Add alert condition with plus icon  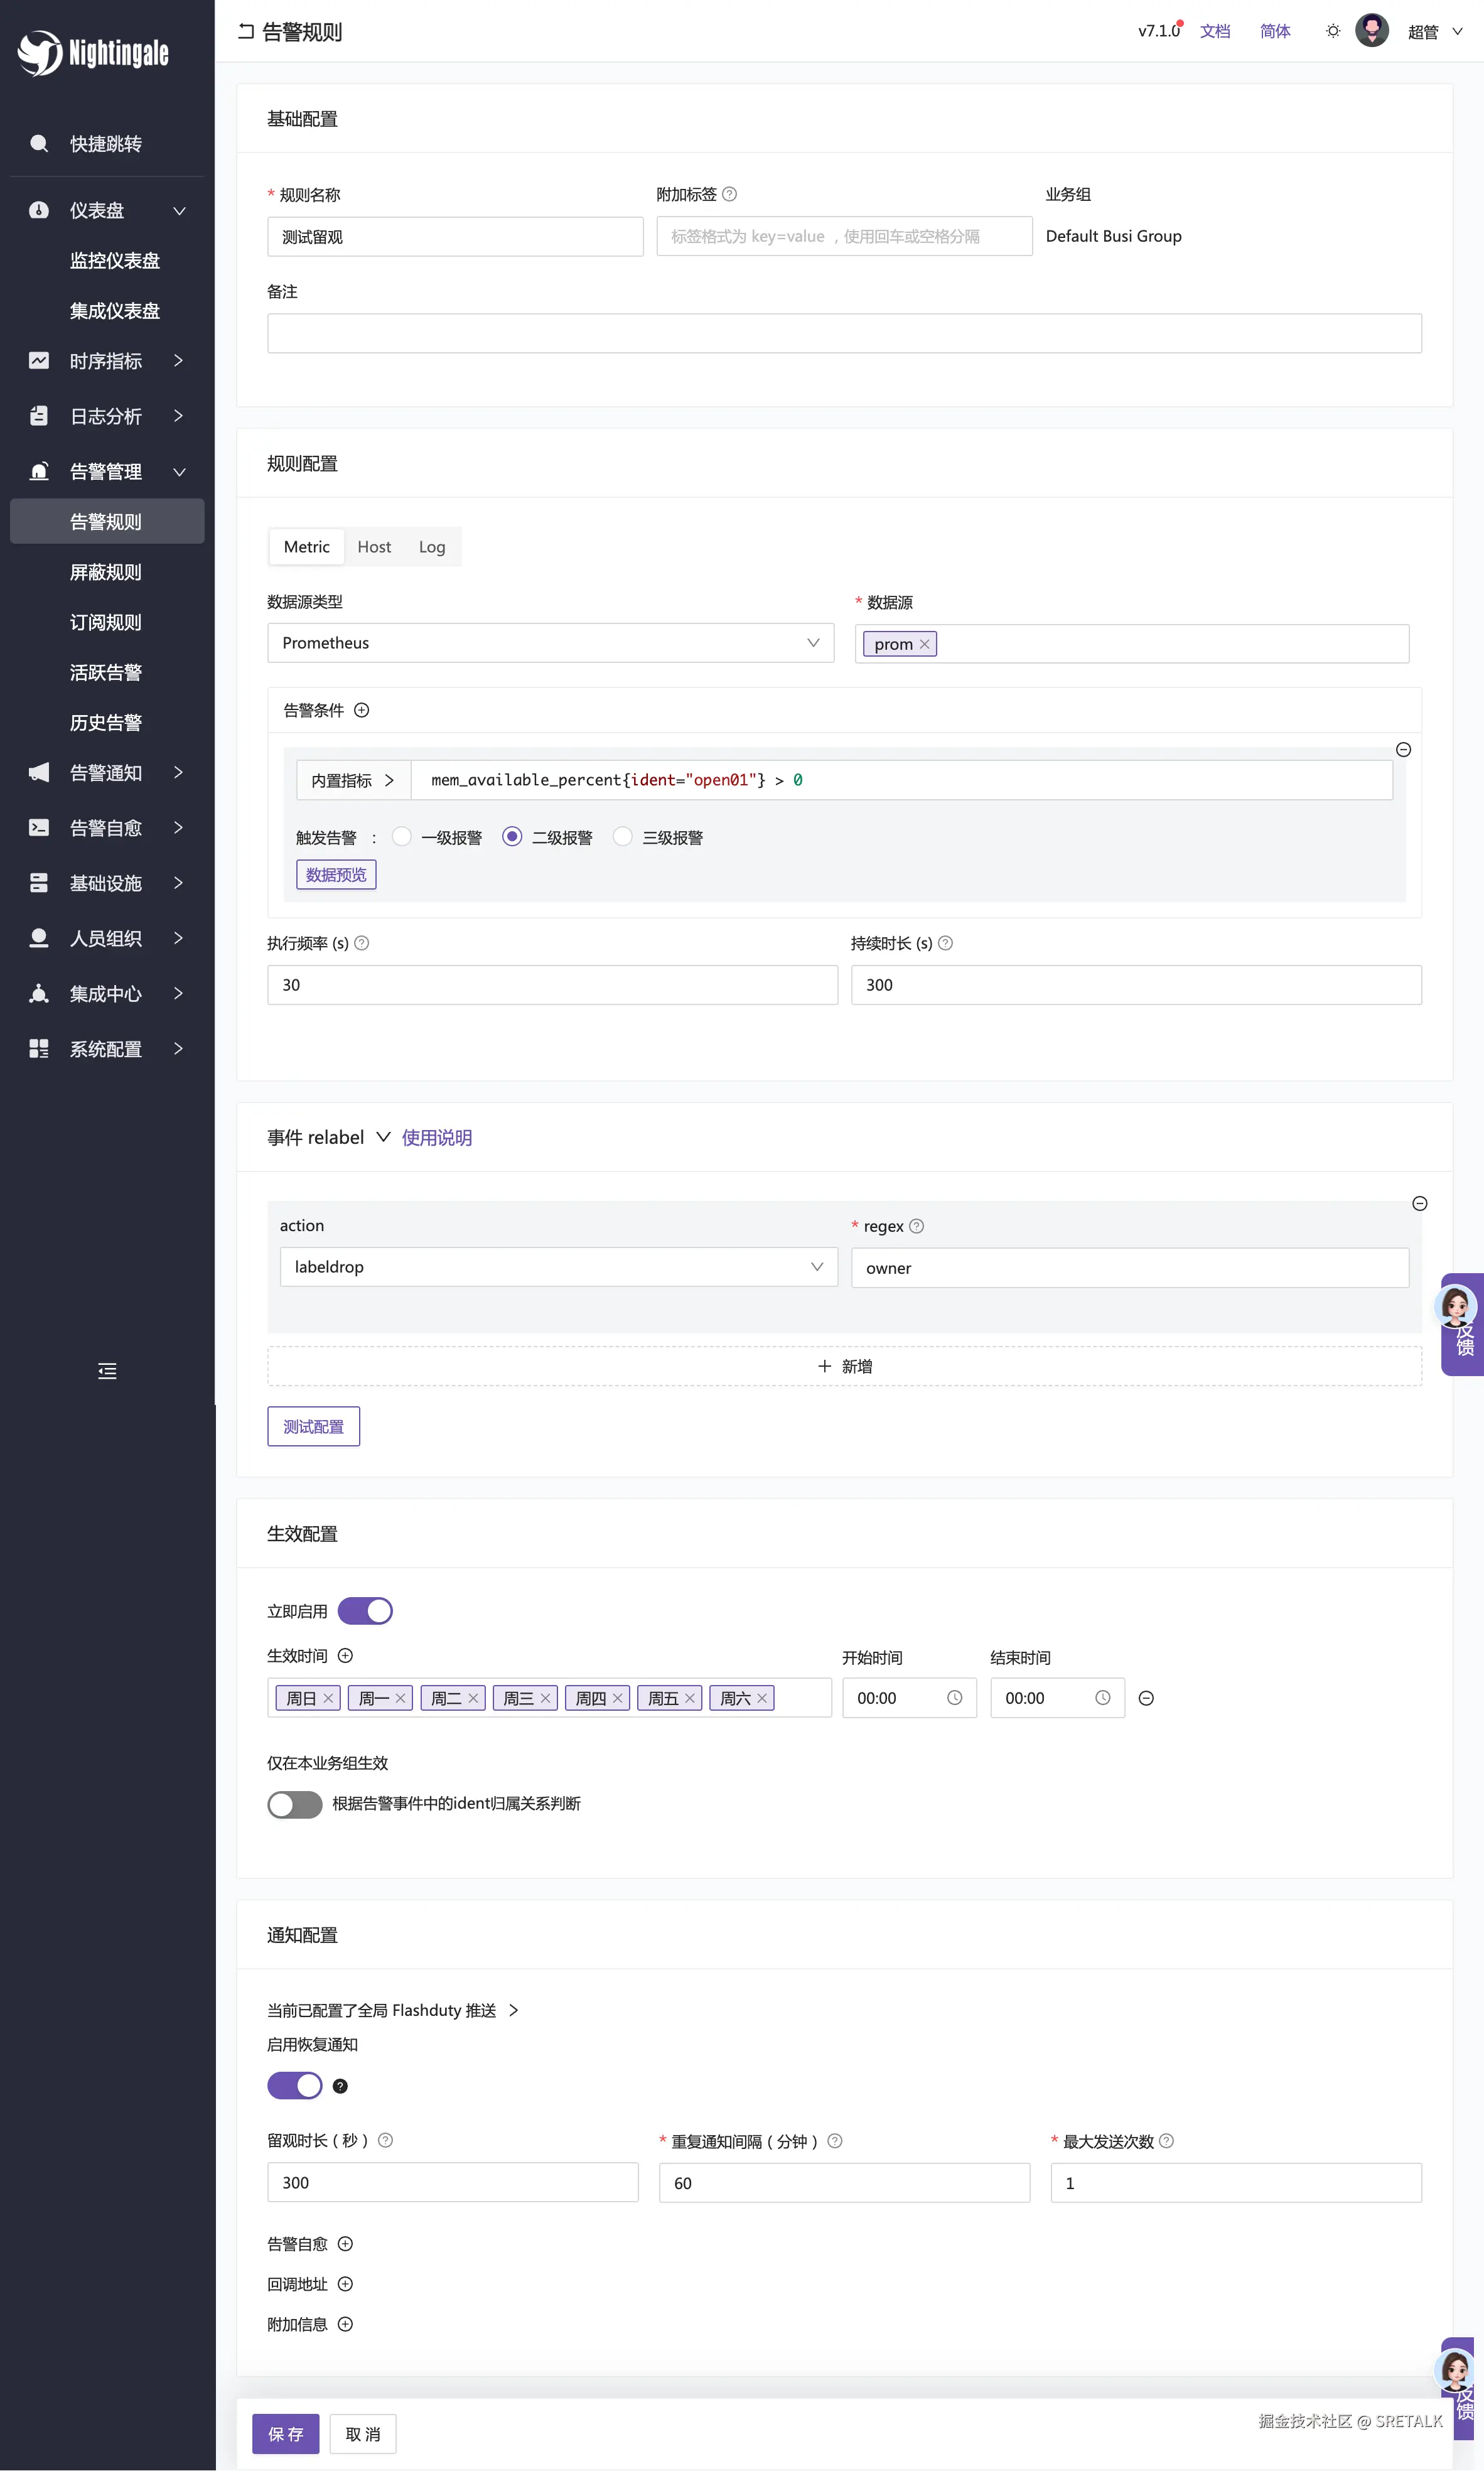pyautogui.click(x=362, y=710)
